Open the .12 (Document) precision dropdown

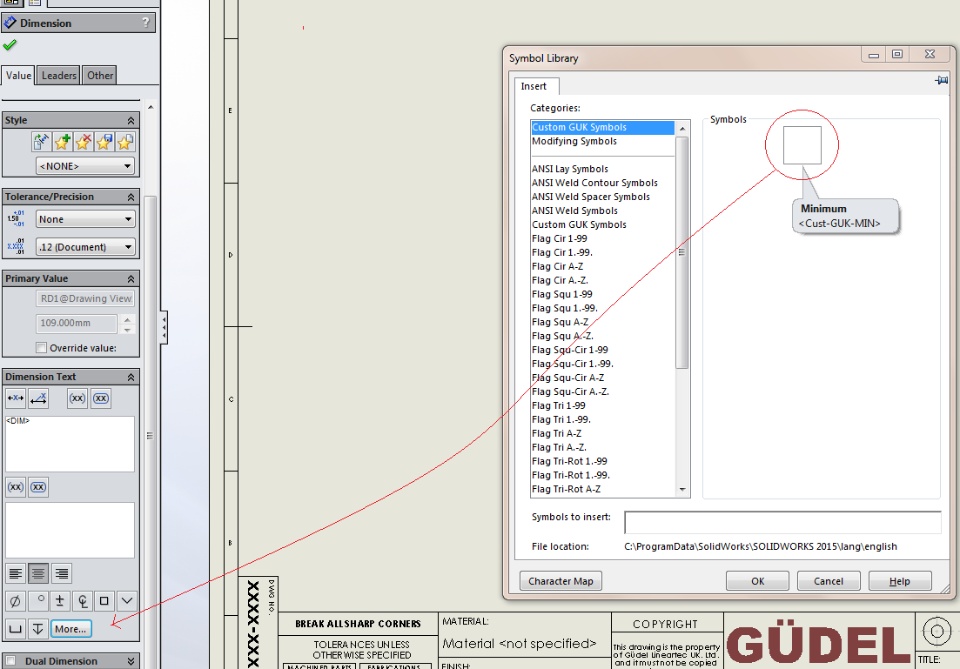pyautogui.click(x=85, y=247)
